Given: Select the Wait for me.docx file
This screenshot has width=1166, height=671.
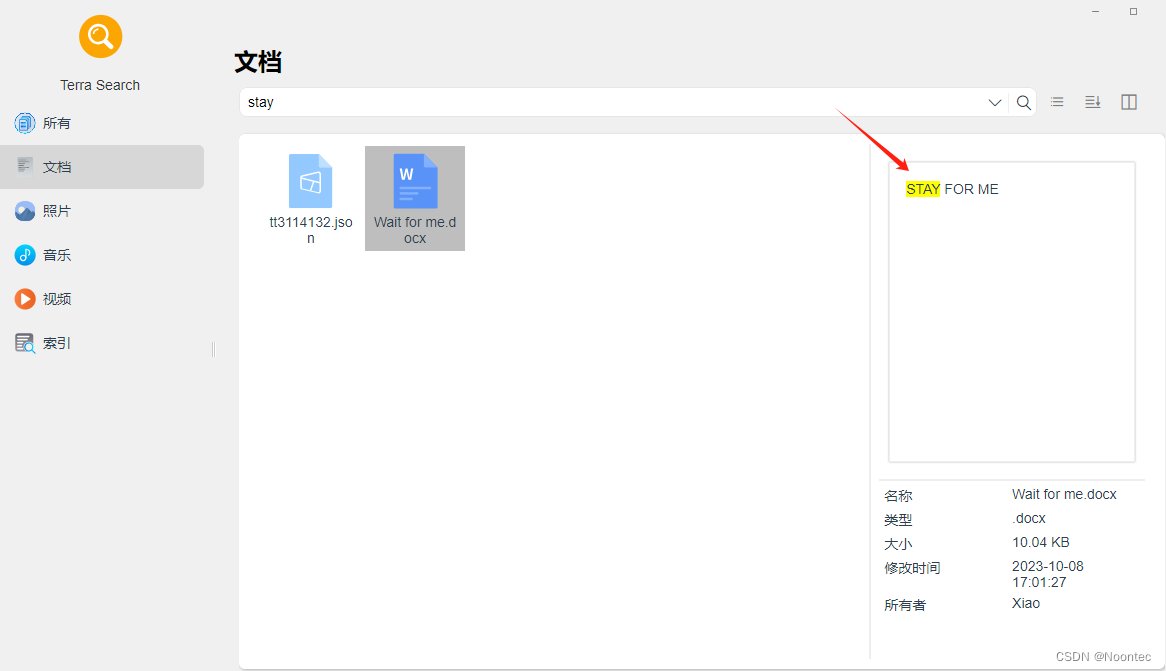Looking at the screenshot, I should 415,199.
